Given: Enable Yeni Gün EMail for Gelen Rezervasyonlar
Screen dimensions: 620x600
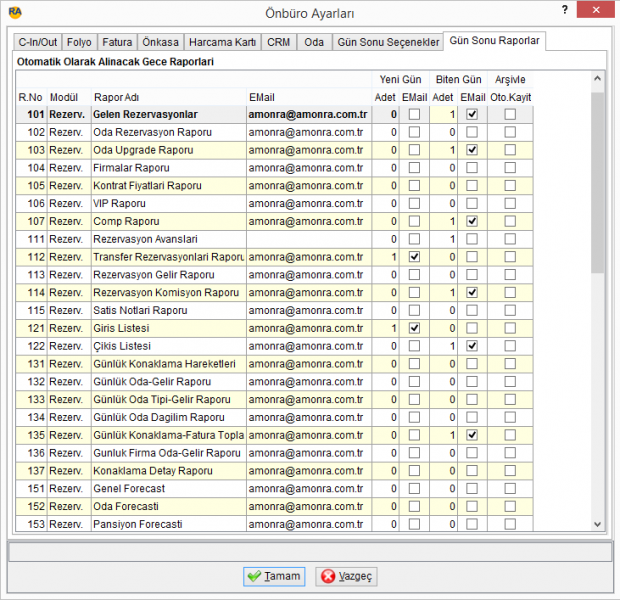Looking at the screenshot, I should [414, 114].
